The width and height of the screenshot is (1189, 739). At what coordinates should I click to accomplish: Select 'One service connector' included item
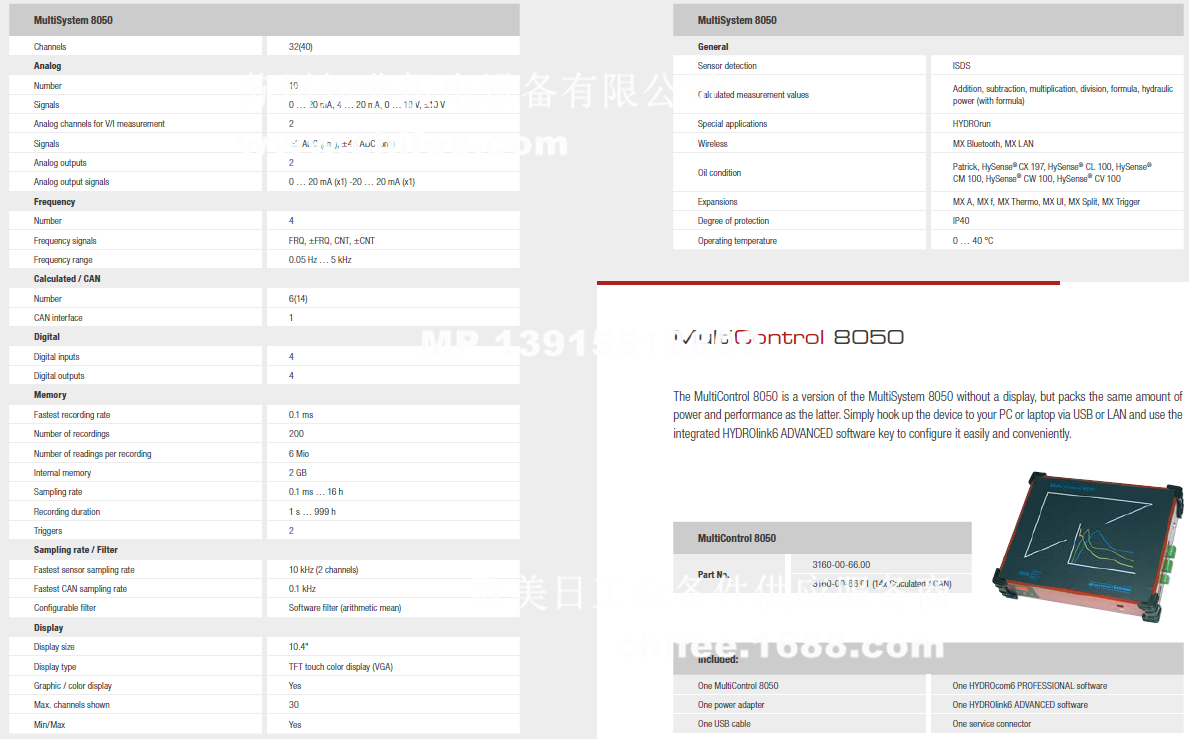(x=992, y=725)
